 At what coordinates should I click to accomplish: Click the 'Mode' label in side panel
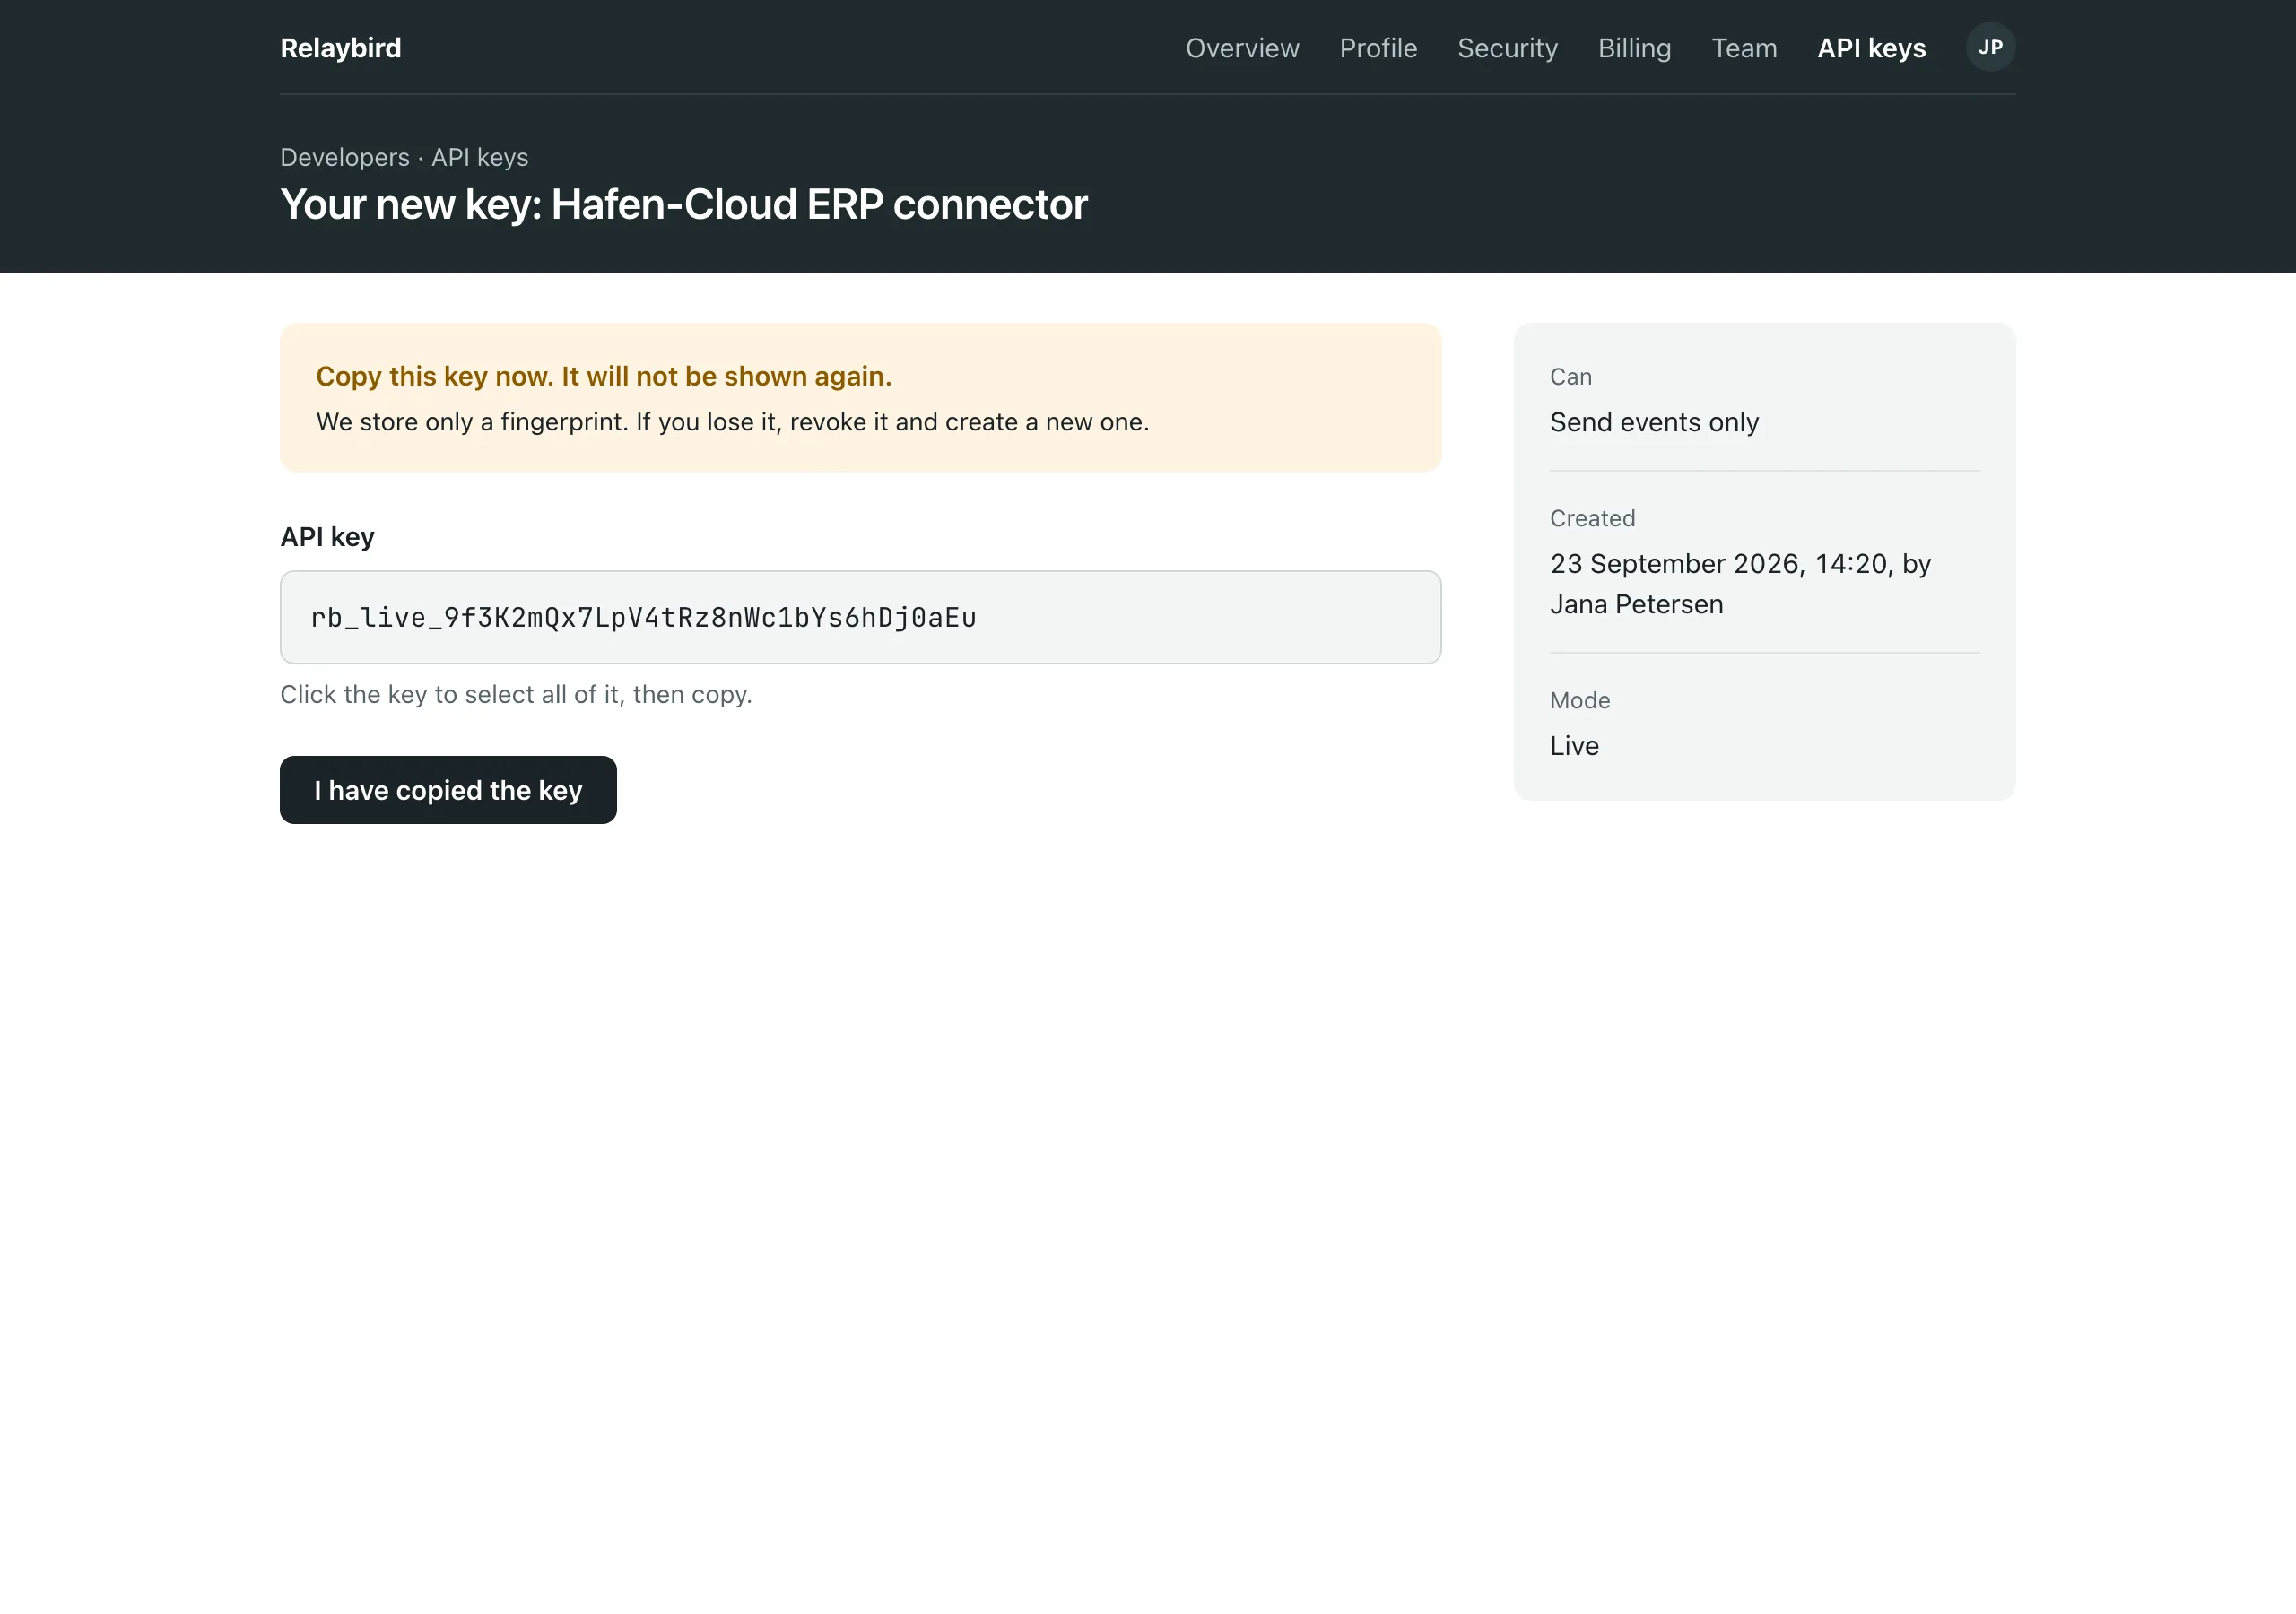[1580, 700]
